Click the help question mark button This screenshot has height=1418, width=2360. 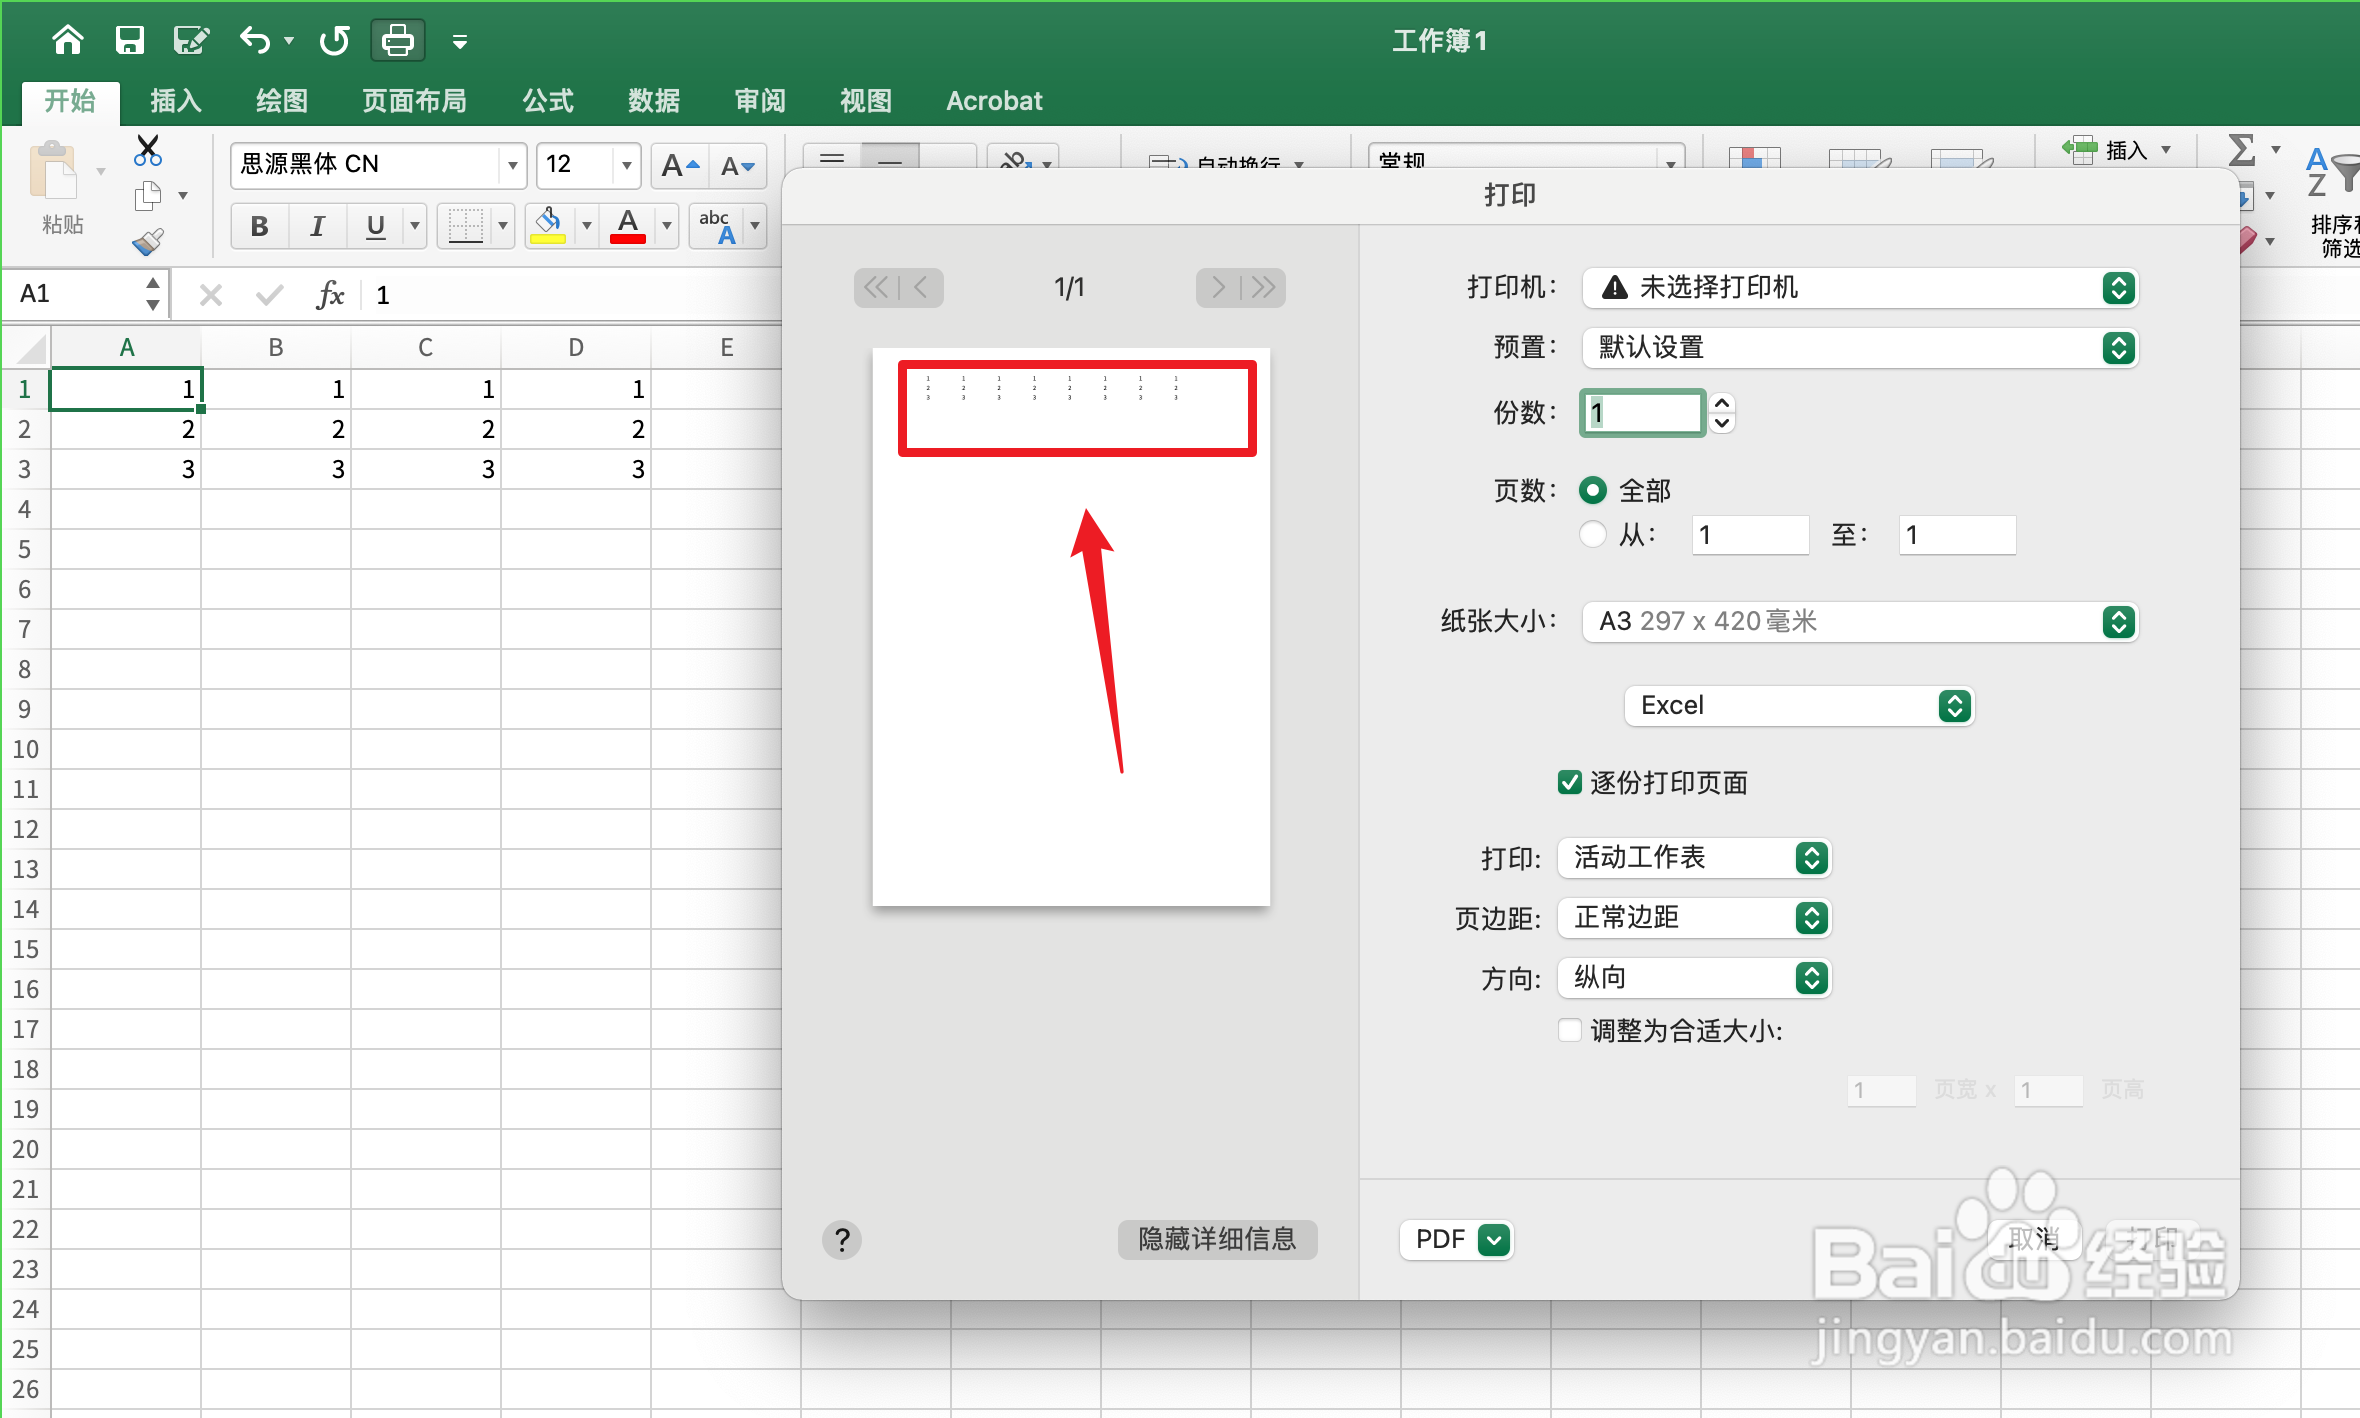pos(842,1240)
